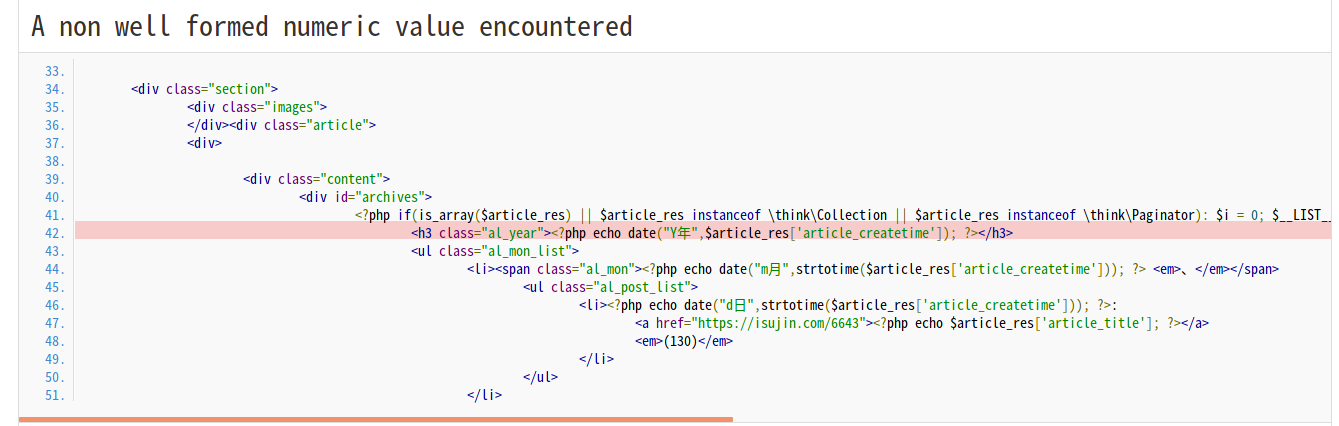The width and height of the screenshot is (1339, 426).
Task: Click the div class section line
Action: (x=205, y=89)
